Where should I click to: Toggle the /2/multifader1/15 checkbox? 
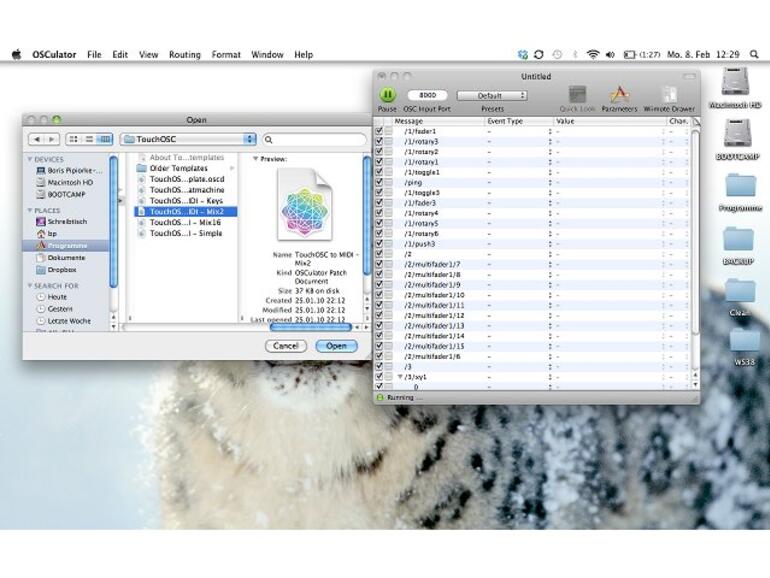[379, 346]
